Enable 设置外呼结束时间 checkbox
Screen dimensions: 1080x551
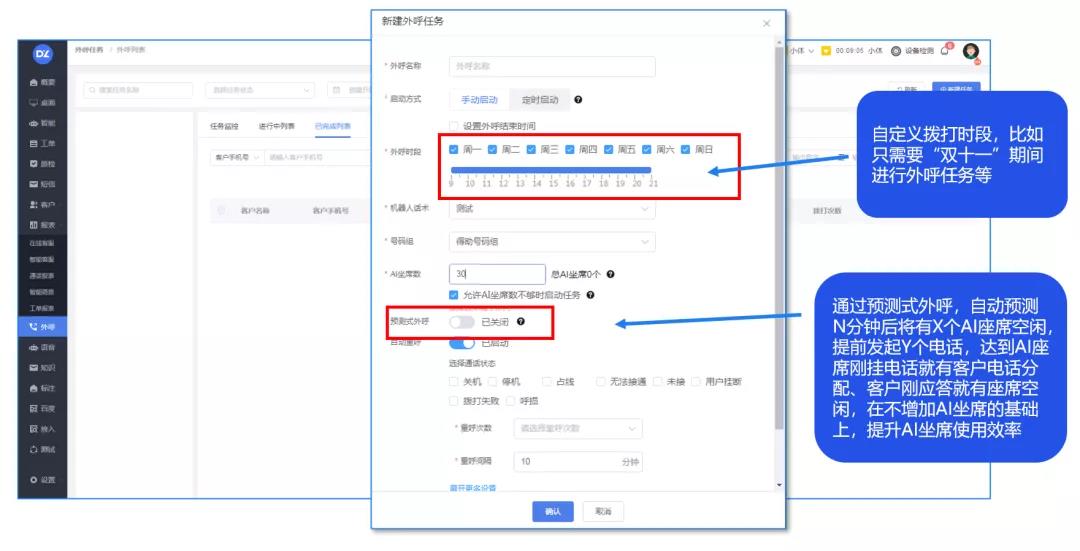[454, 126]
